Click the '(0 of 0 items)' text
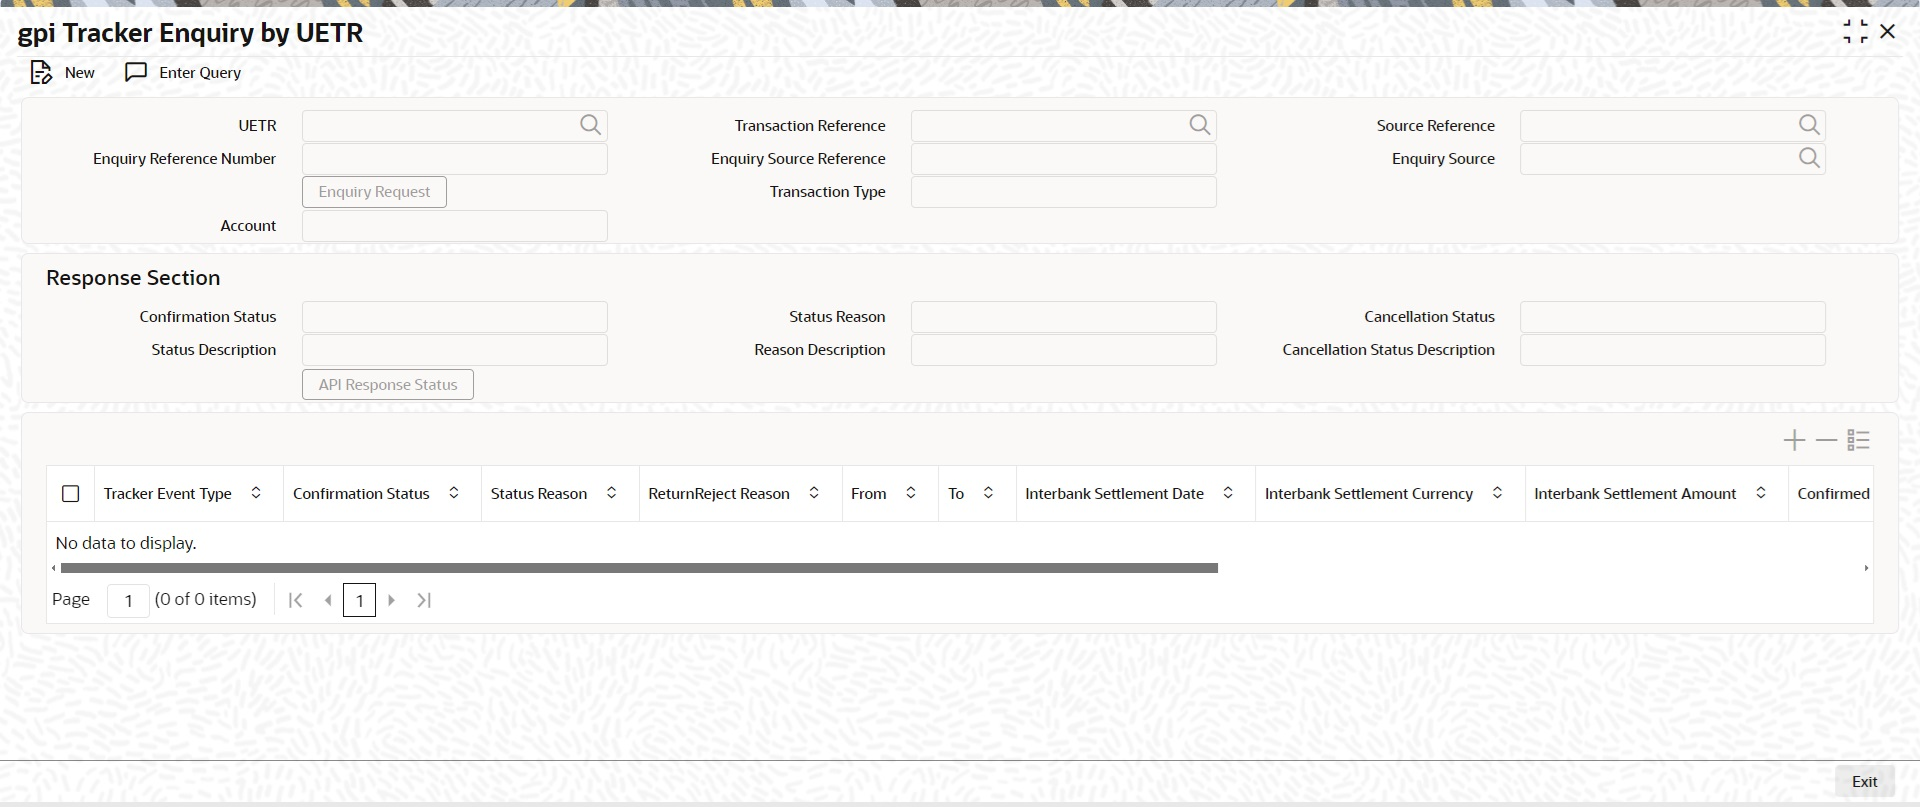 (x=205, y=599)
